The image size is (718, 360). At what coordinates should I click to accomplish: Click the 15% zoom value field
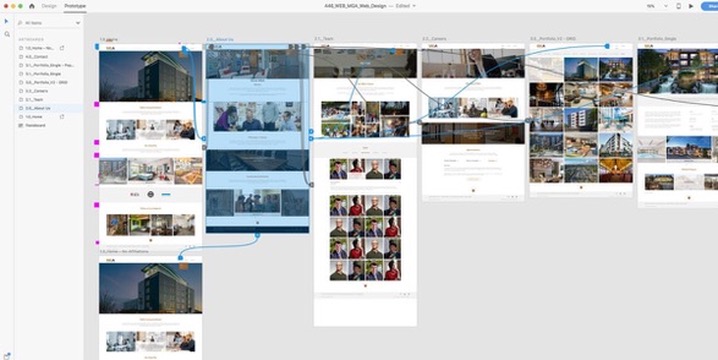[651, 6]
